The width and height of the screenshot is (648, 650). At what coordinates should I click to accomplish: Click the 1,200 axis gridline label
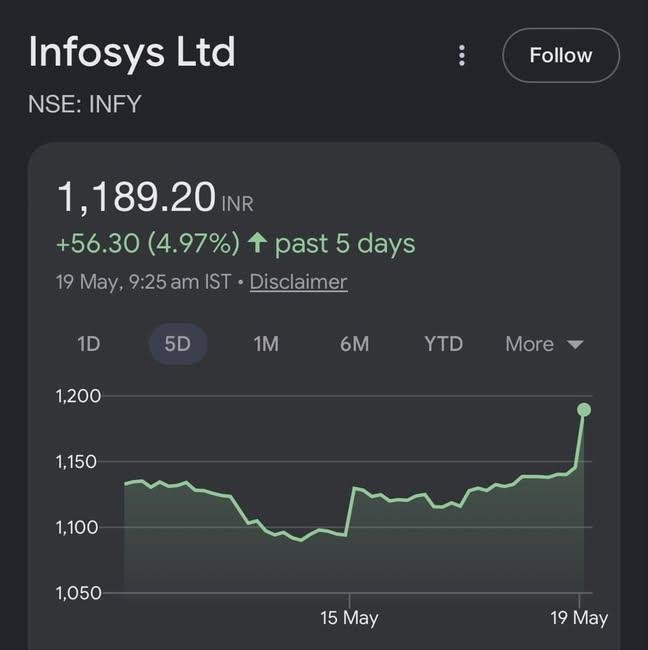(x=78, y=396)
